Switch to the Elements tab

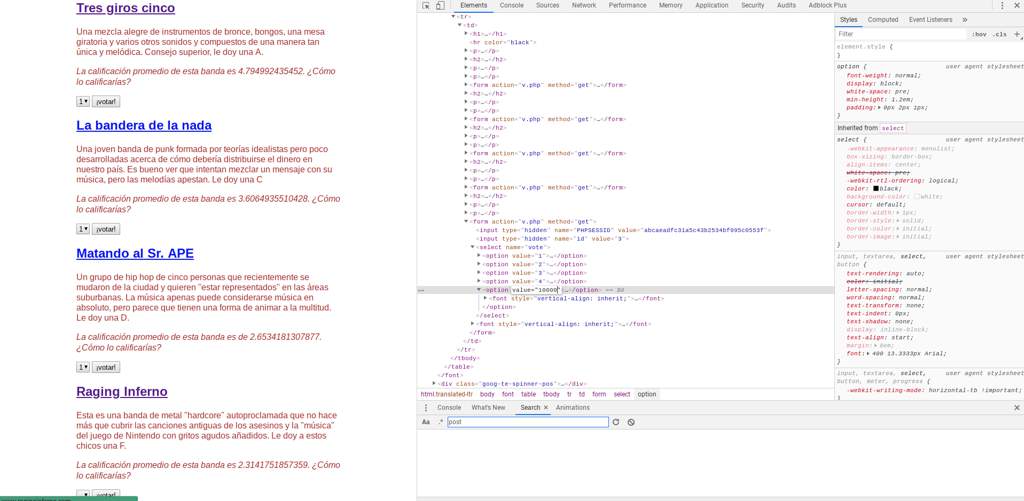473,5
